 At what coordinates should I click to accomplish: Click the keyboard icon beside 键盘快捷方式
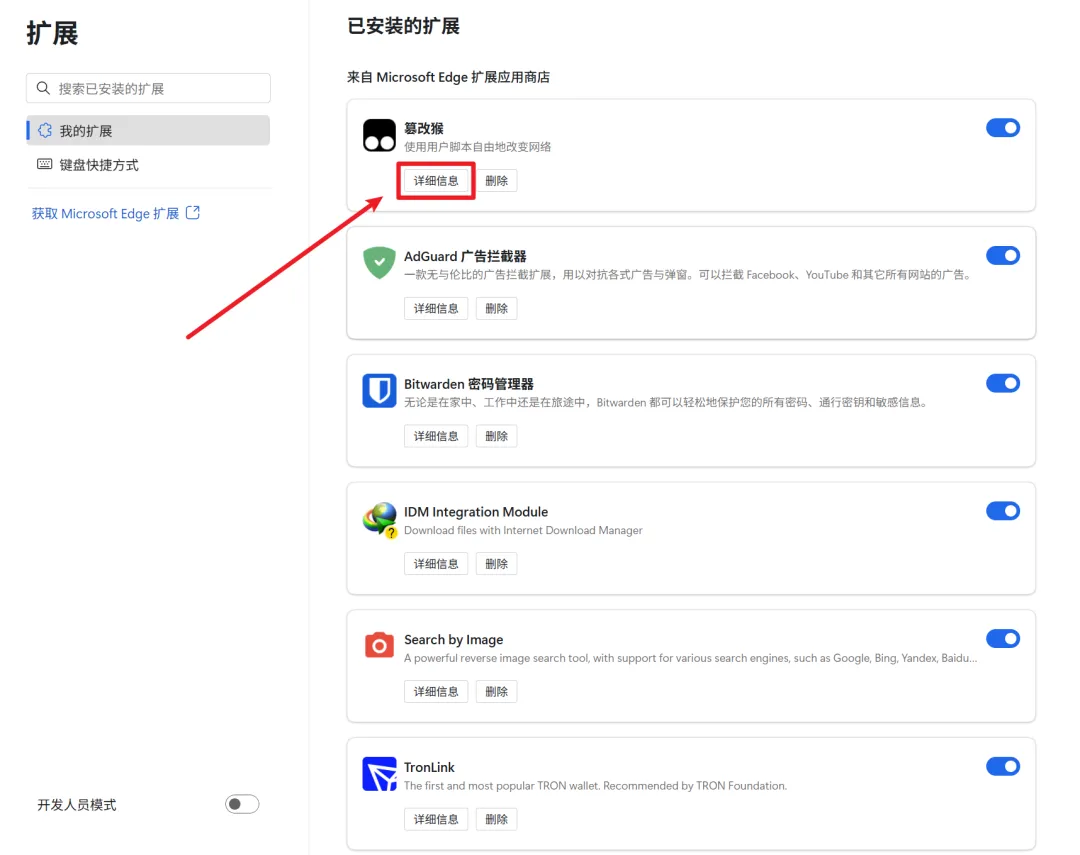pyautogui.click(x=45, y=164)
